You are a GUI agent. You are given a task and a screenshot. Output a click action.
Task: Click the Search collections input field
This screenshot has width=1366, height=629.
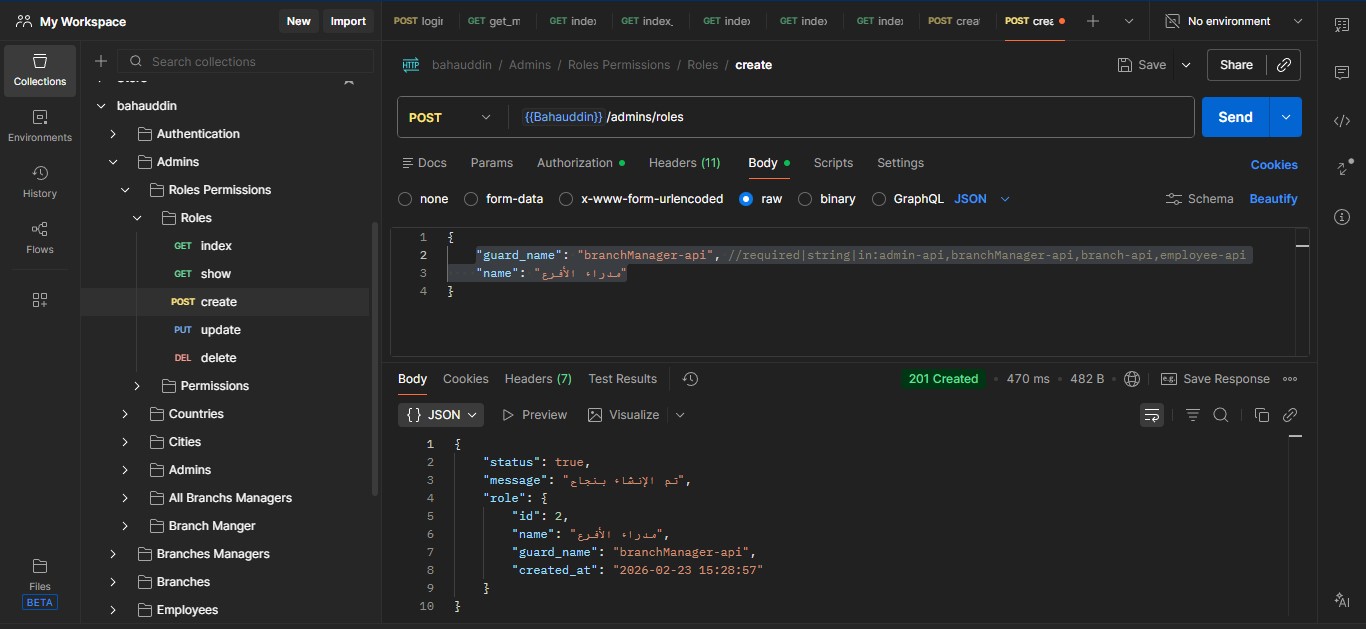(x=240, y=61)
